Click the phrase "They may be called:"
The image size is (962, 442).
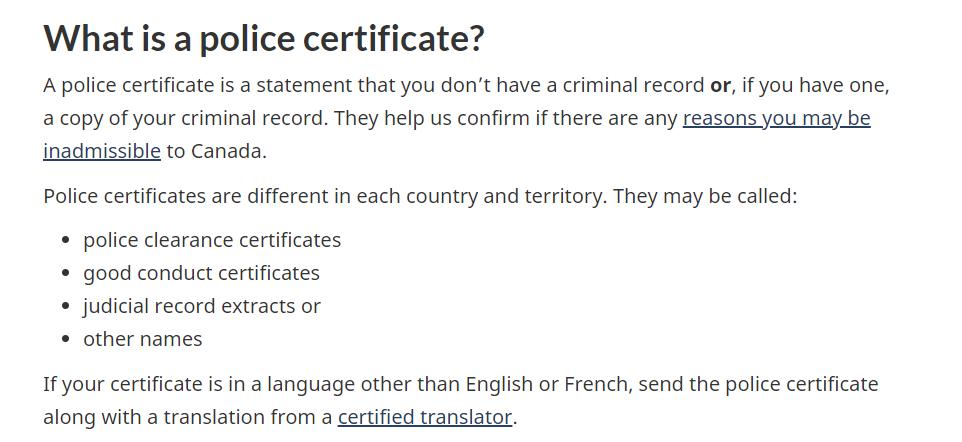point(705,195)
